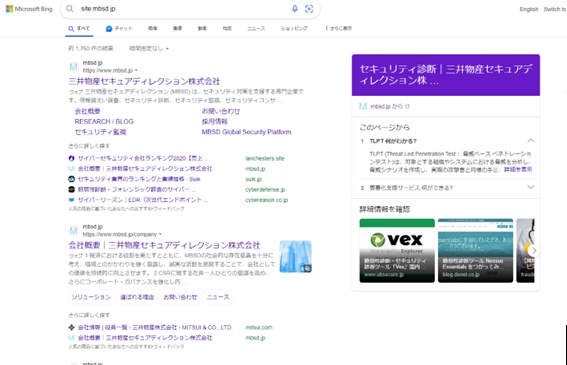Open the suik.jp related result

tap(139, 179)
